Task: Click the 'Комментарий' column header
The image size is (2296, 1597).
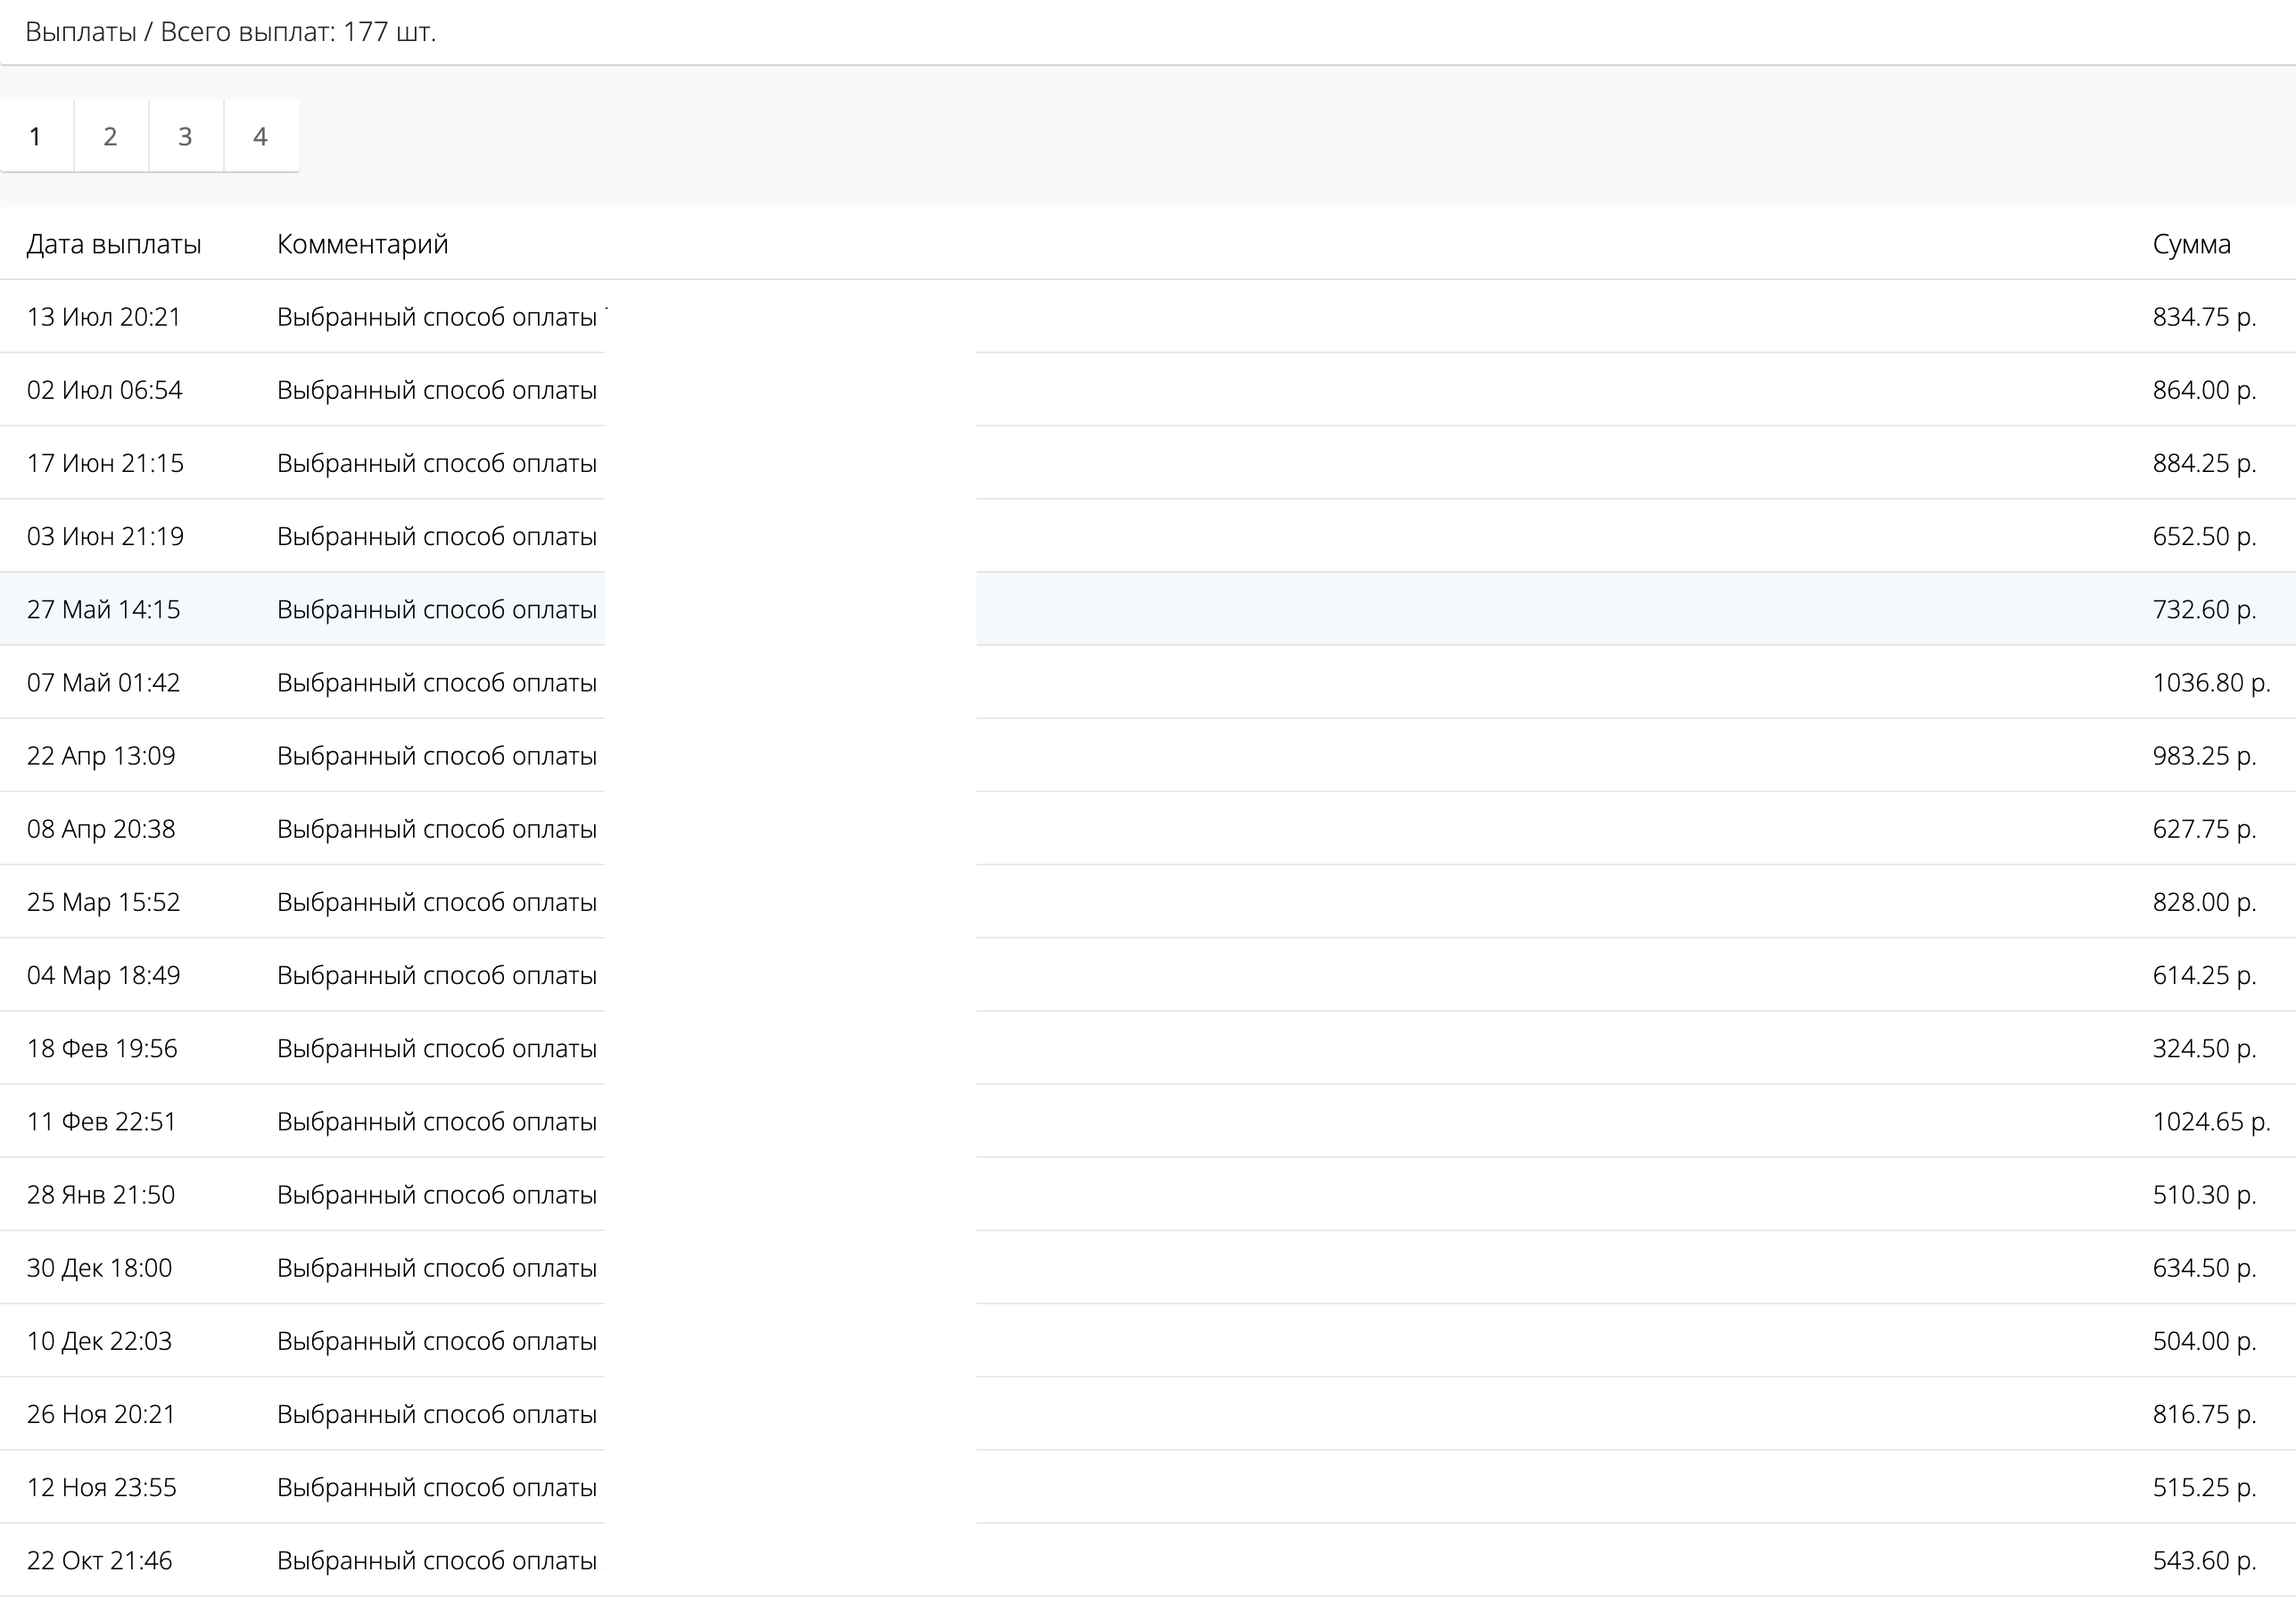Action: coord(362,244)
